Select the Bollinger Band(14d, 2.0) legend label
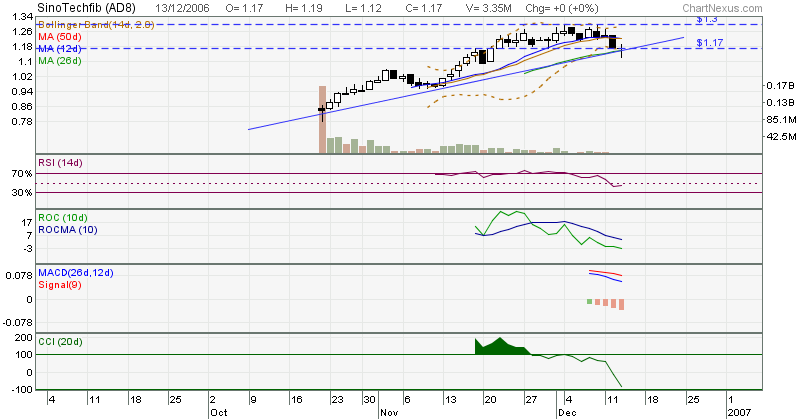The height and width of the screenshot is (419, 800). pos(96,24)
